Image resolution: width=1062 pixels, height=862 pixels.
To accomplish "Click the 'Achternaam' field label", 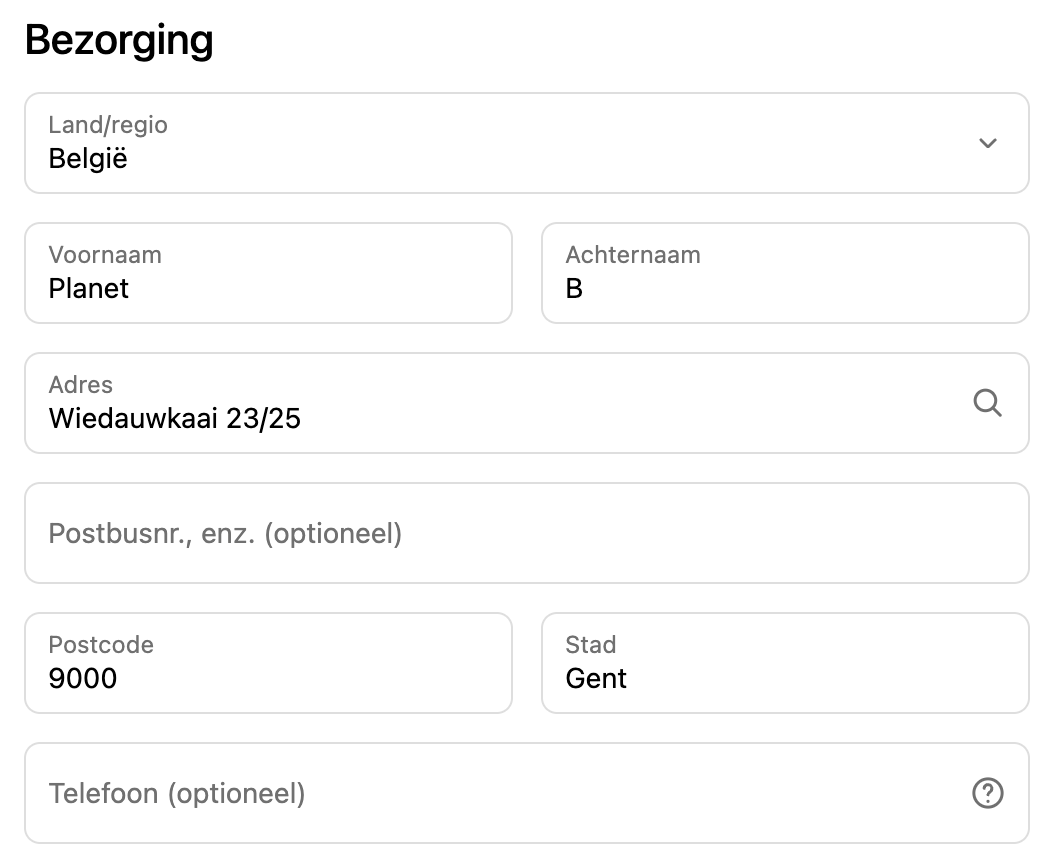I will (x=633, y=255).
